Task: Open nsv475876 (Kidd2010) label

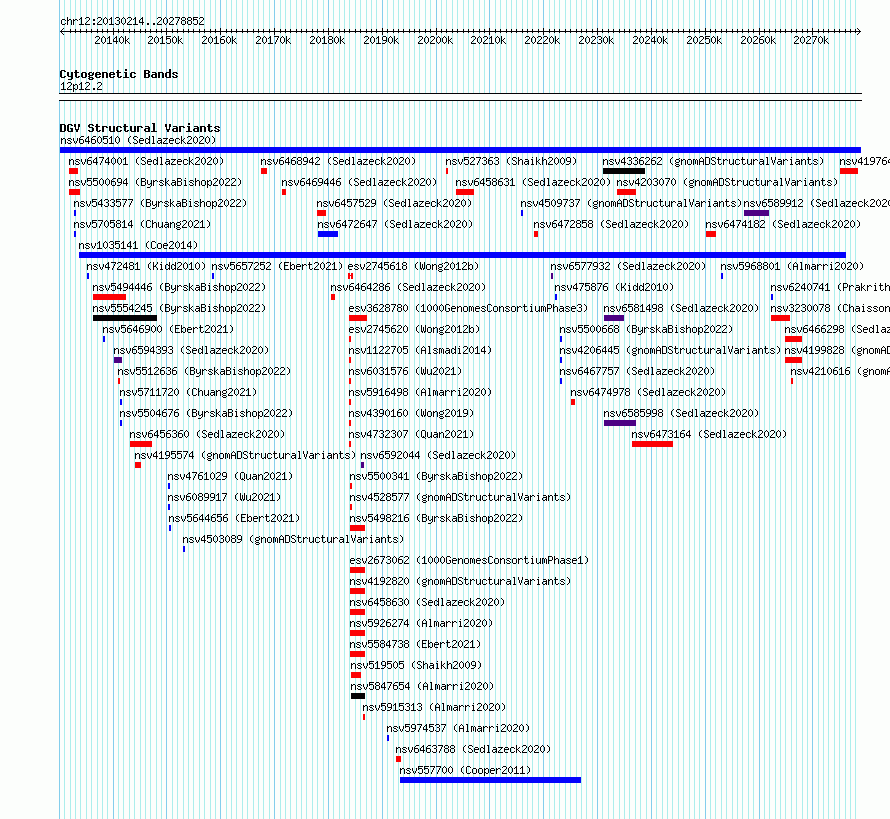Action: [x=614, y=287]
